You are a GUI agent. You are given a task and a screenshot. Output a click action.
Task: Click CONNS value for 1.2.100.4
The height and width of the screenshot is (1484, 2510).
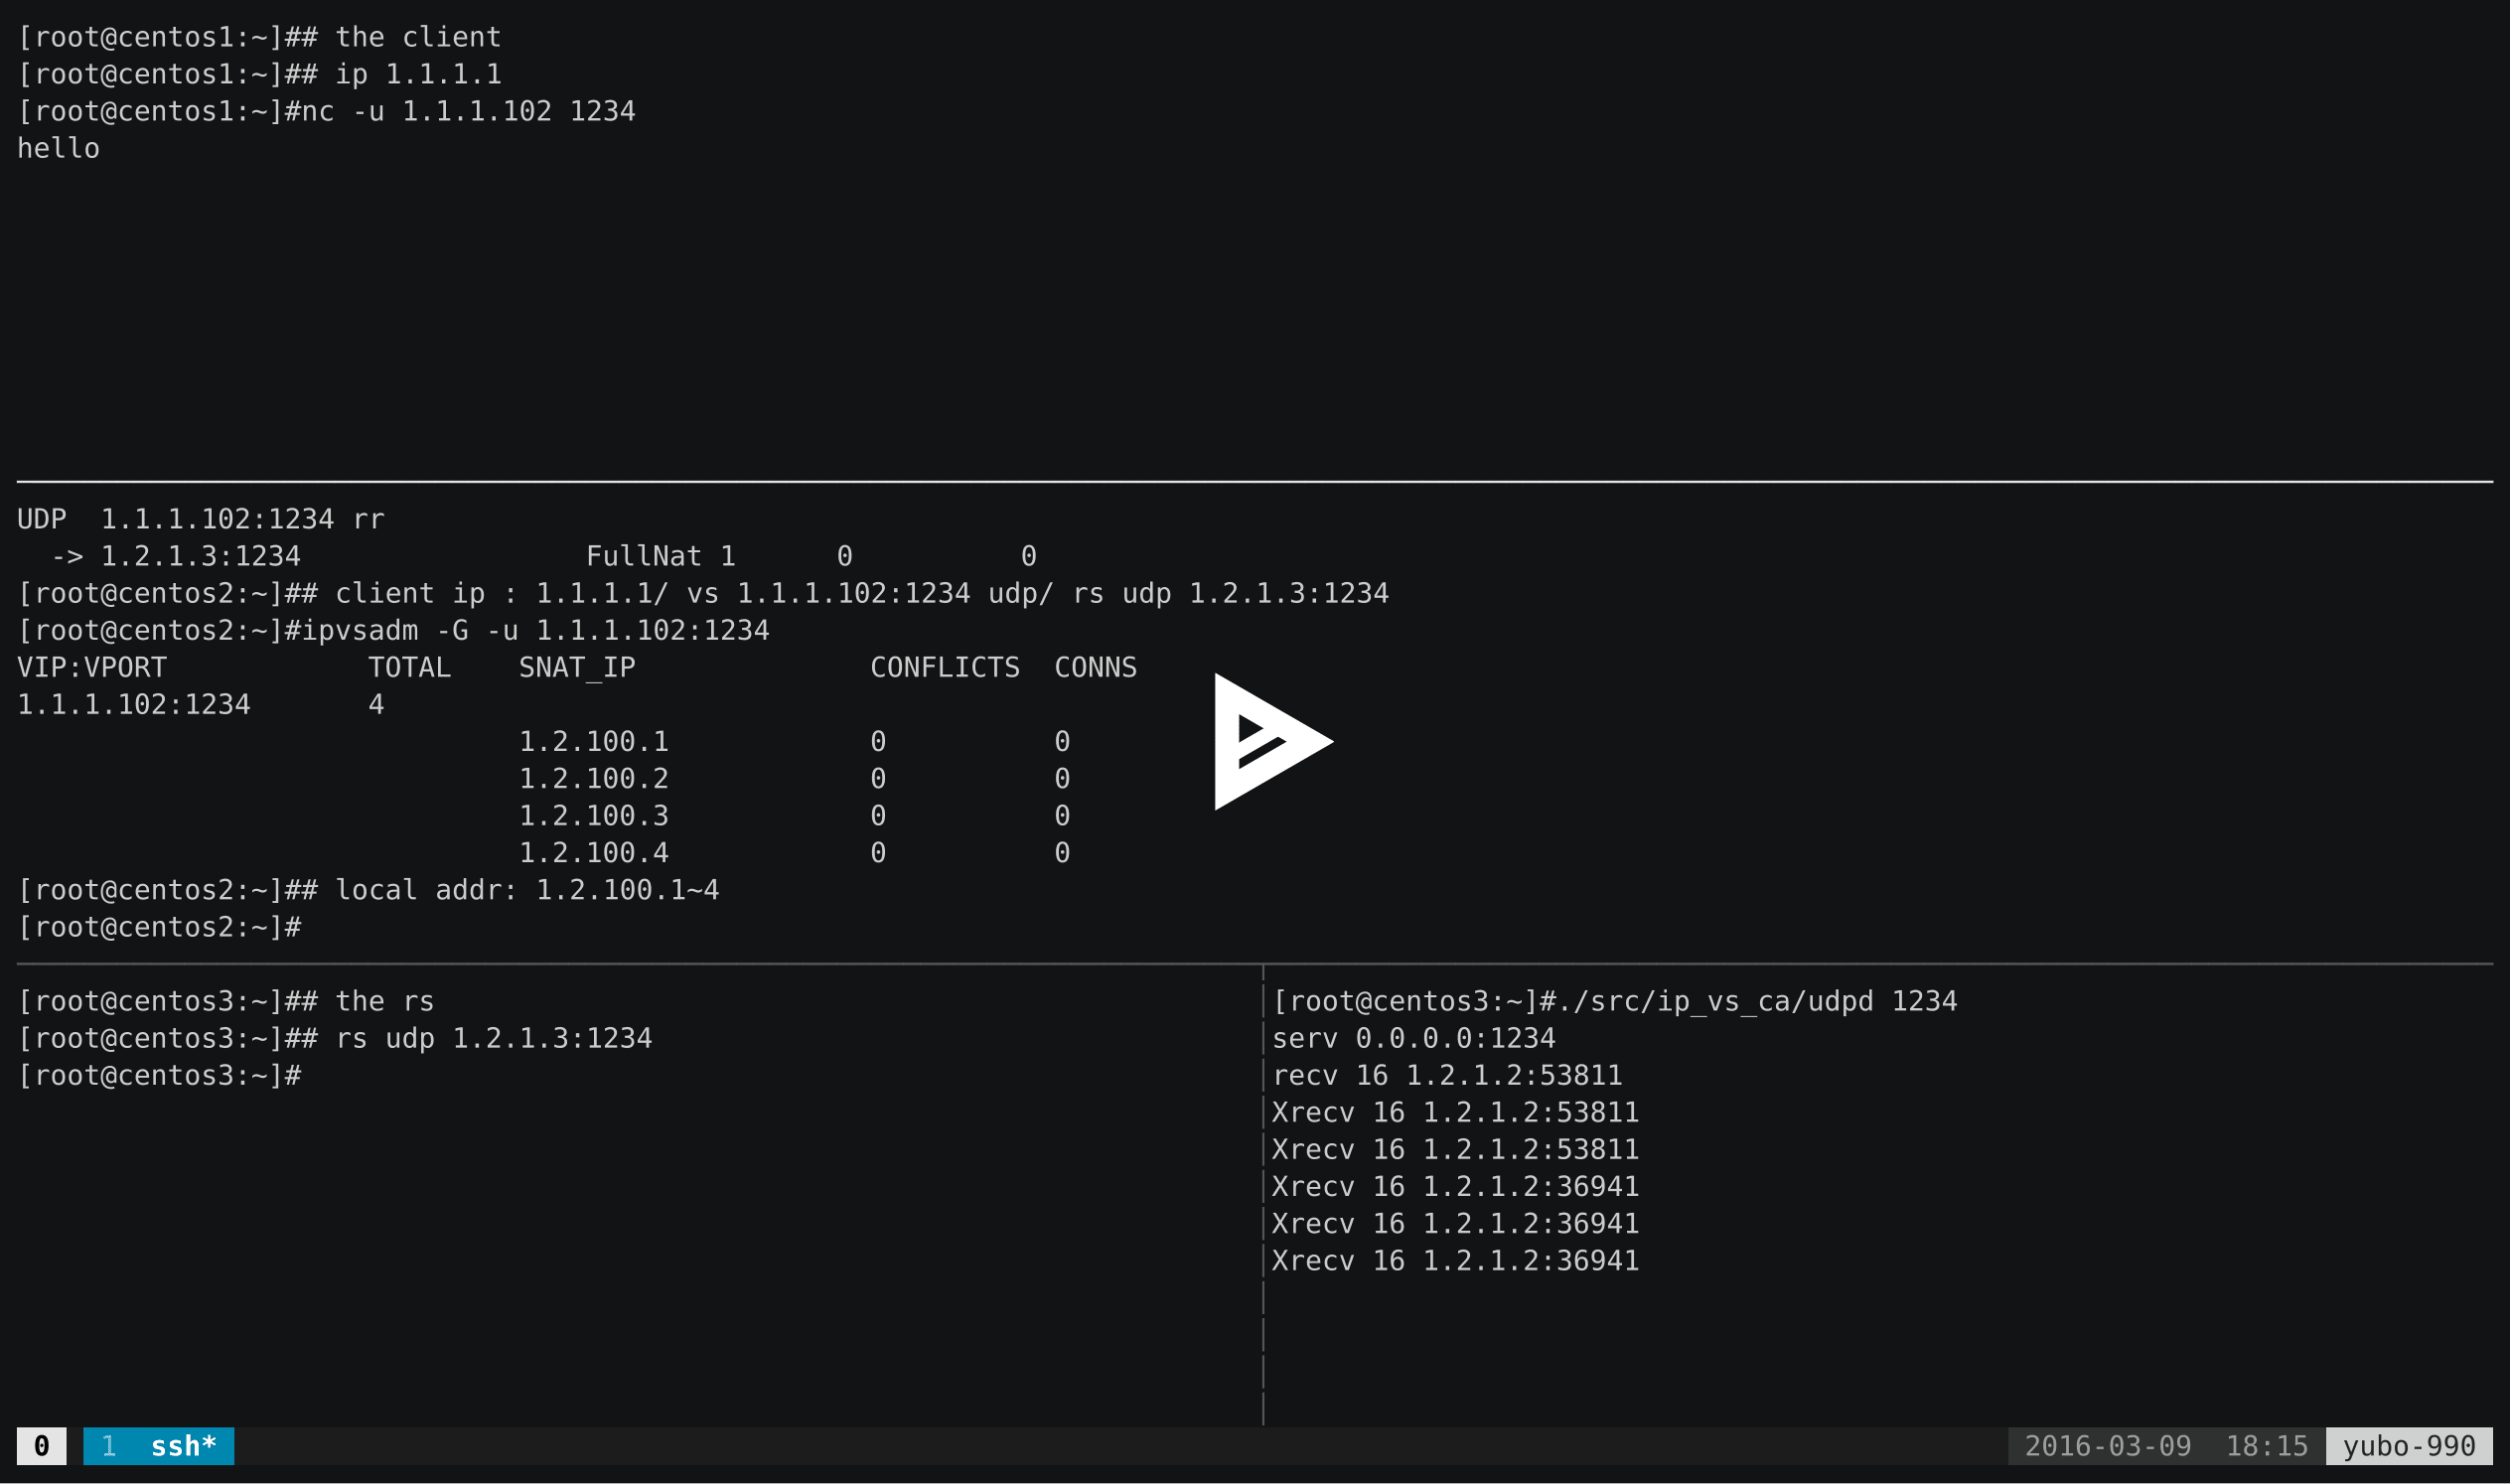pos(1062,852)
